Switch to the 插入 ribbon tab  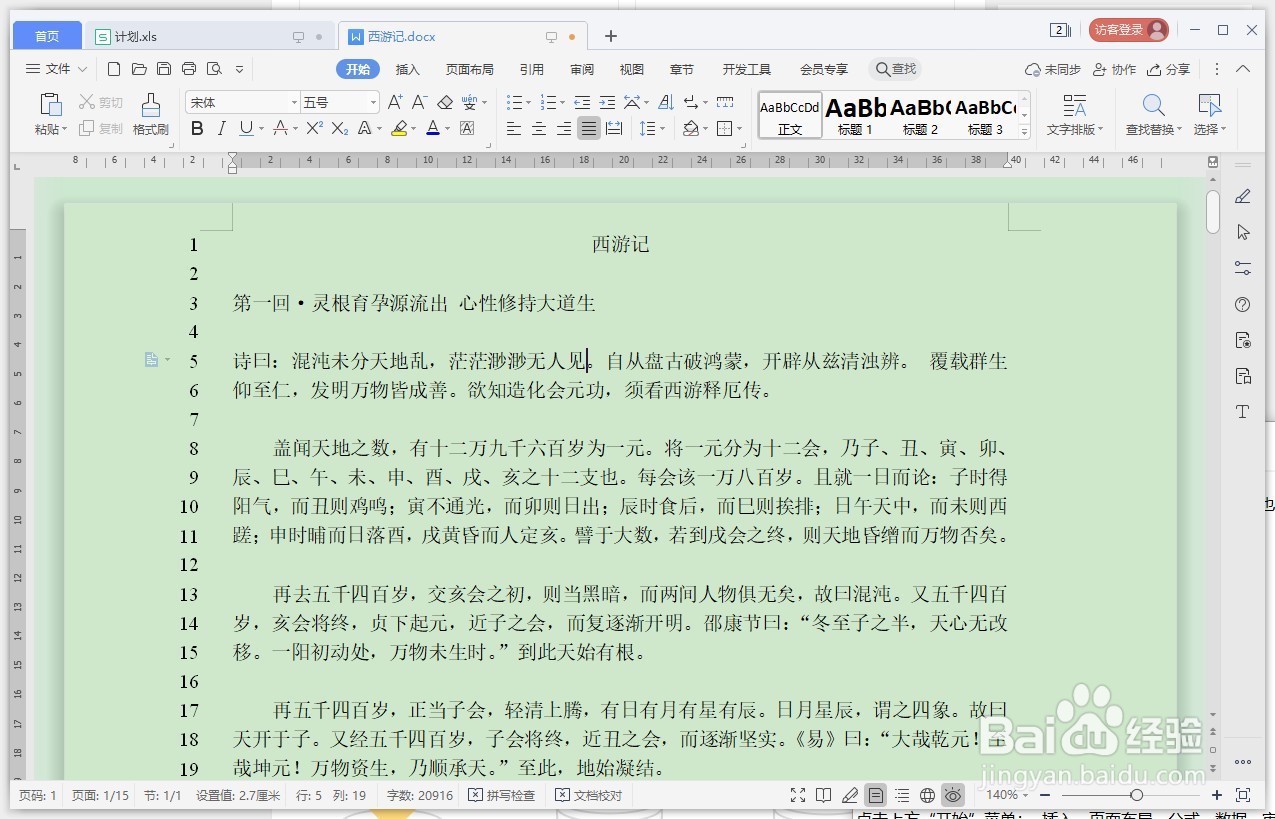[x=408, y=69]
